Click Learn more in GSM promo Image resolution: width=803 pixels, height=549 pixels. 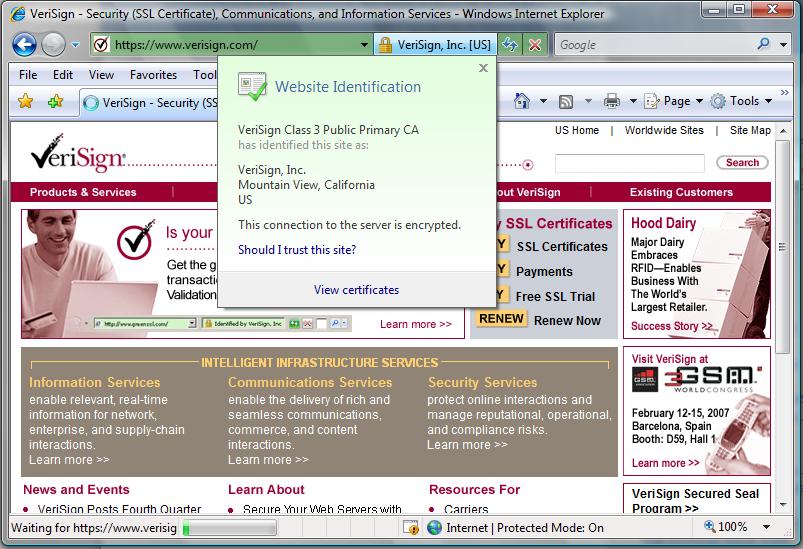pyautogui.click(x=665, y=463)
